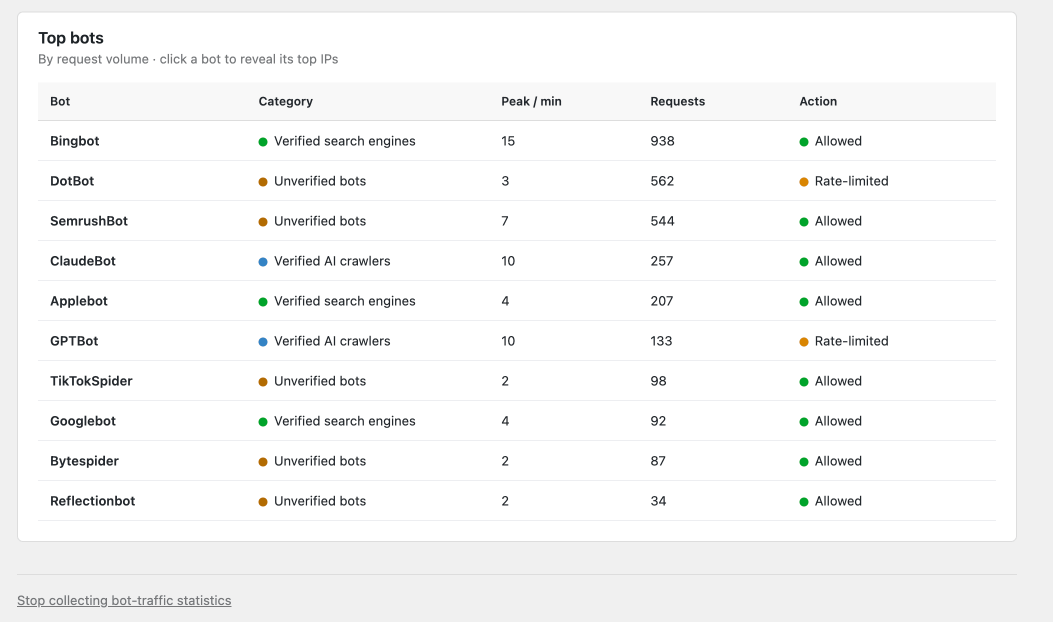Image resolution: width=1053 pixels, height=622 pixels.
Task: Click Googlebot's Verified search engines category
Action: [337, 421]
